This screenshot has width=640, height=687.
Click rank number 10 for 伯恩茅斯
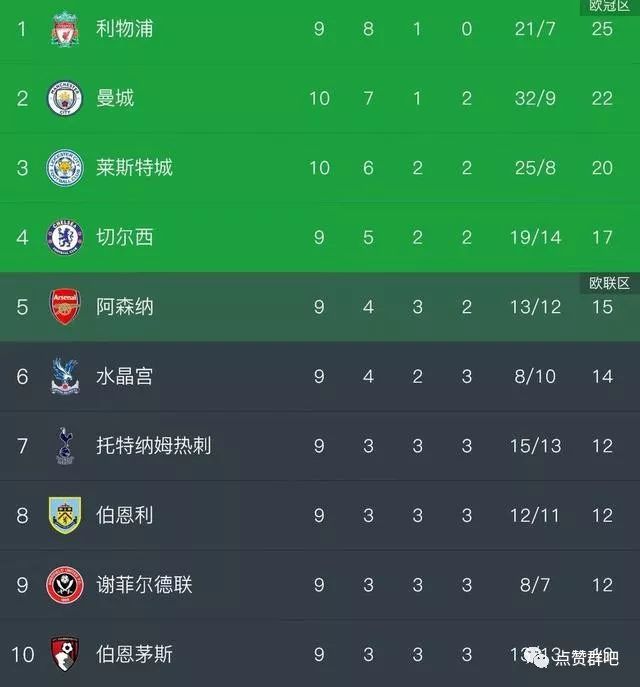23,655
